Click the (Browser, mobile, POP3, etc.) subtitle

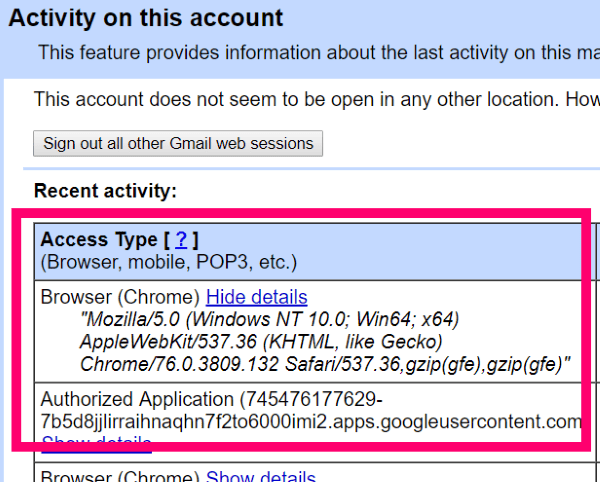(x=169, y=262)
